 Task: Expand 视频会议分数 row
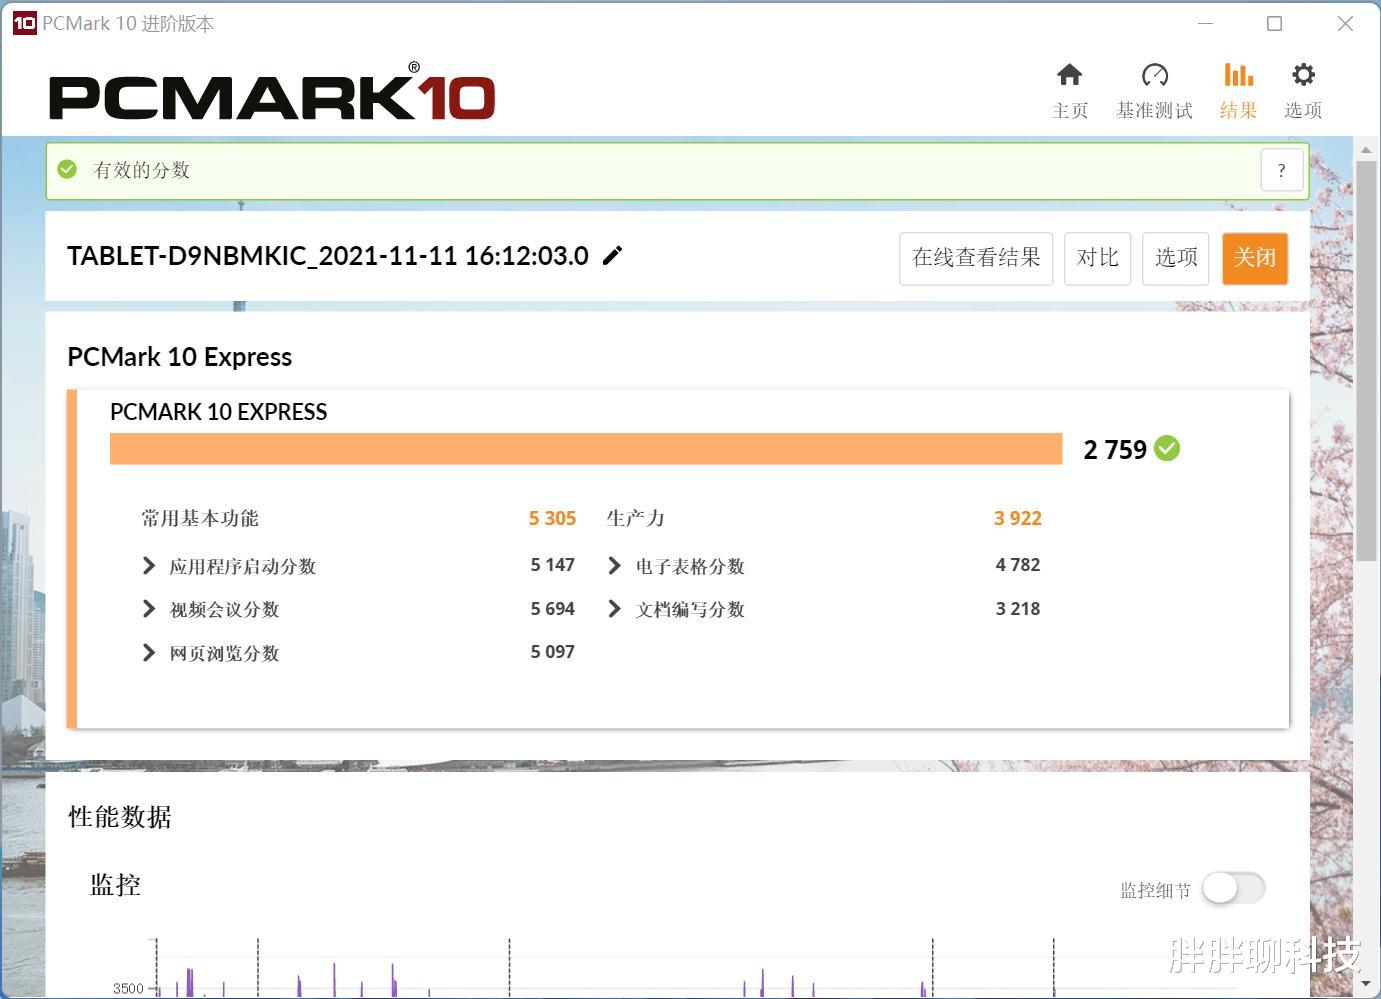[149, 609]
